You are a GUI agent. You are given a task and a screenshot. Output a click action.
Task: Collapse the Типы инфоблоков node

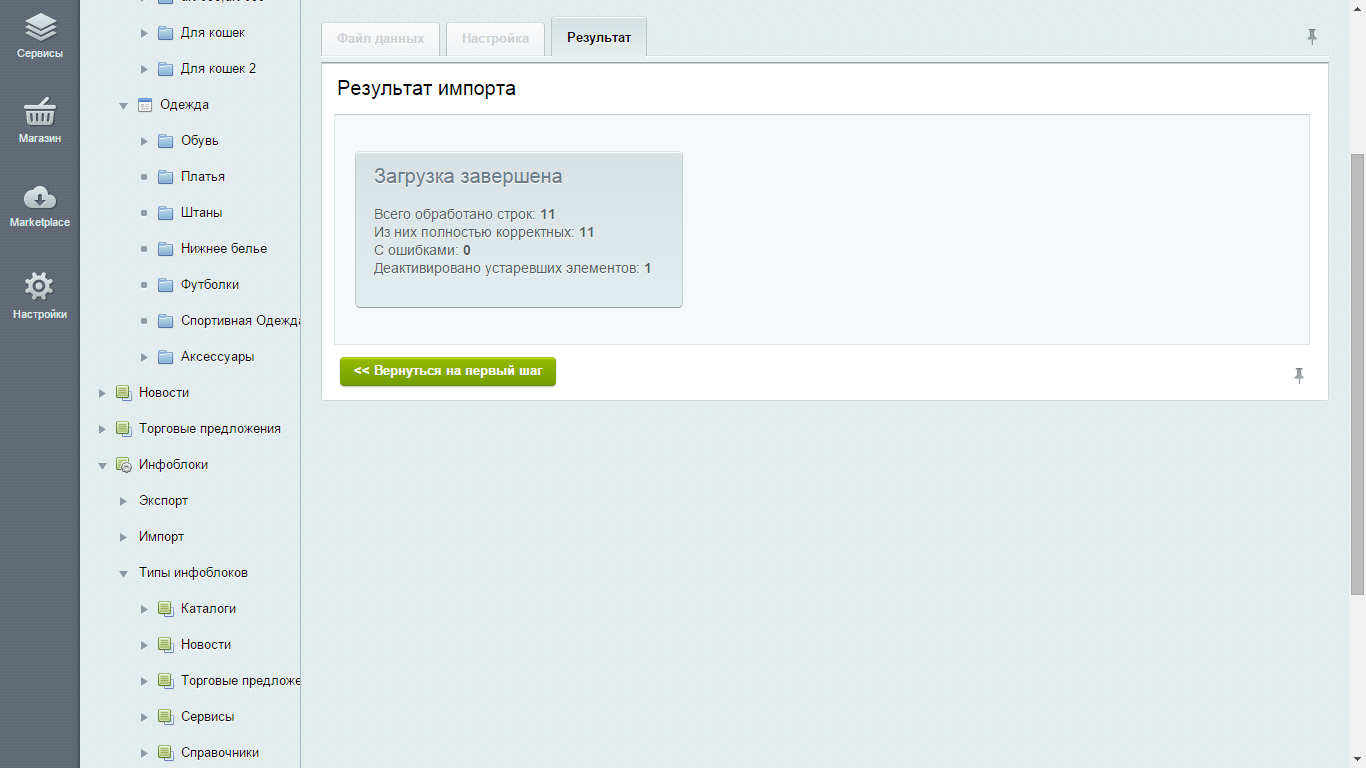click(124, 573)
